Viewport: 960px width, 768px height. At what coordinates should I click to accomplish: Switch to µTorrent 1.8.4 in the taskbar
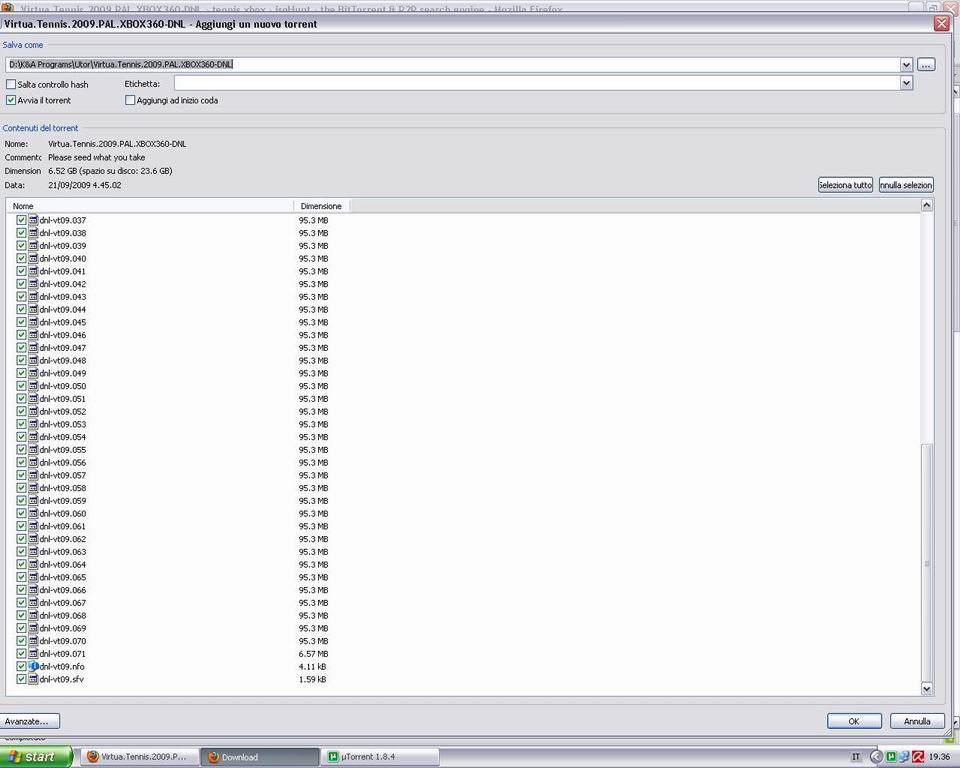coord(380,757)
